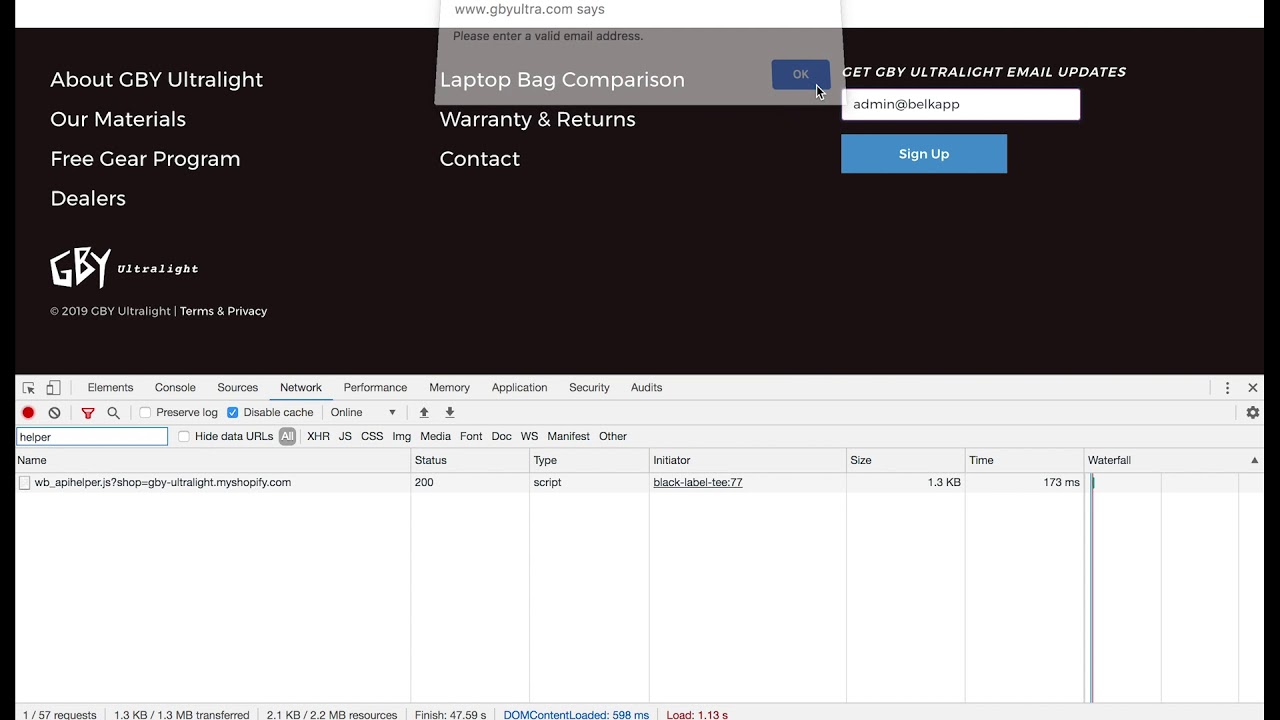Open the Sources tab
This screenshot has height=720, width=1280.
238,387
